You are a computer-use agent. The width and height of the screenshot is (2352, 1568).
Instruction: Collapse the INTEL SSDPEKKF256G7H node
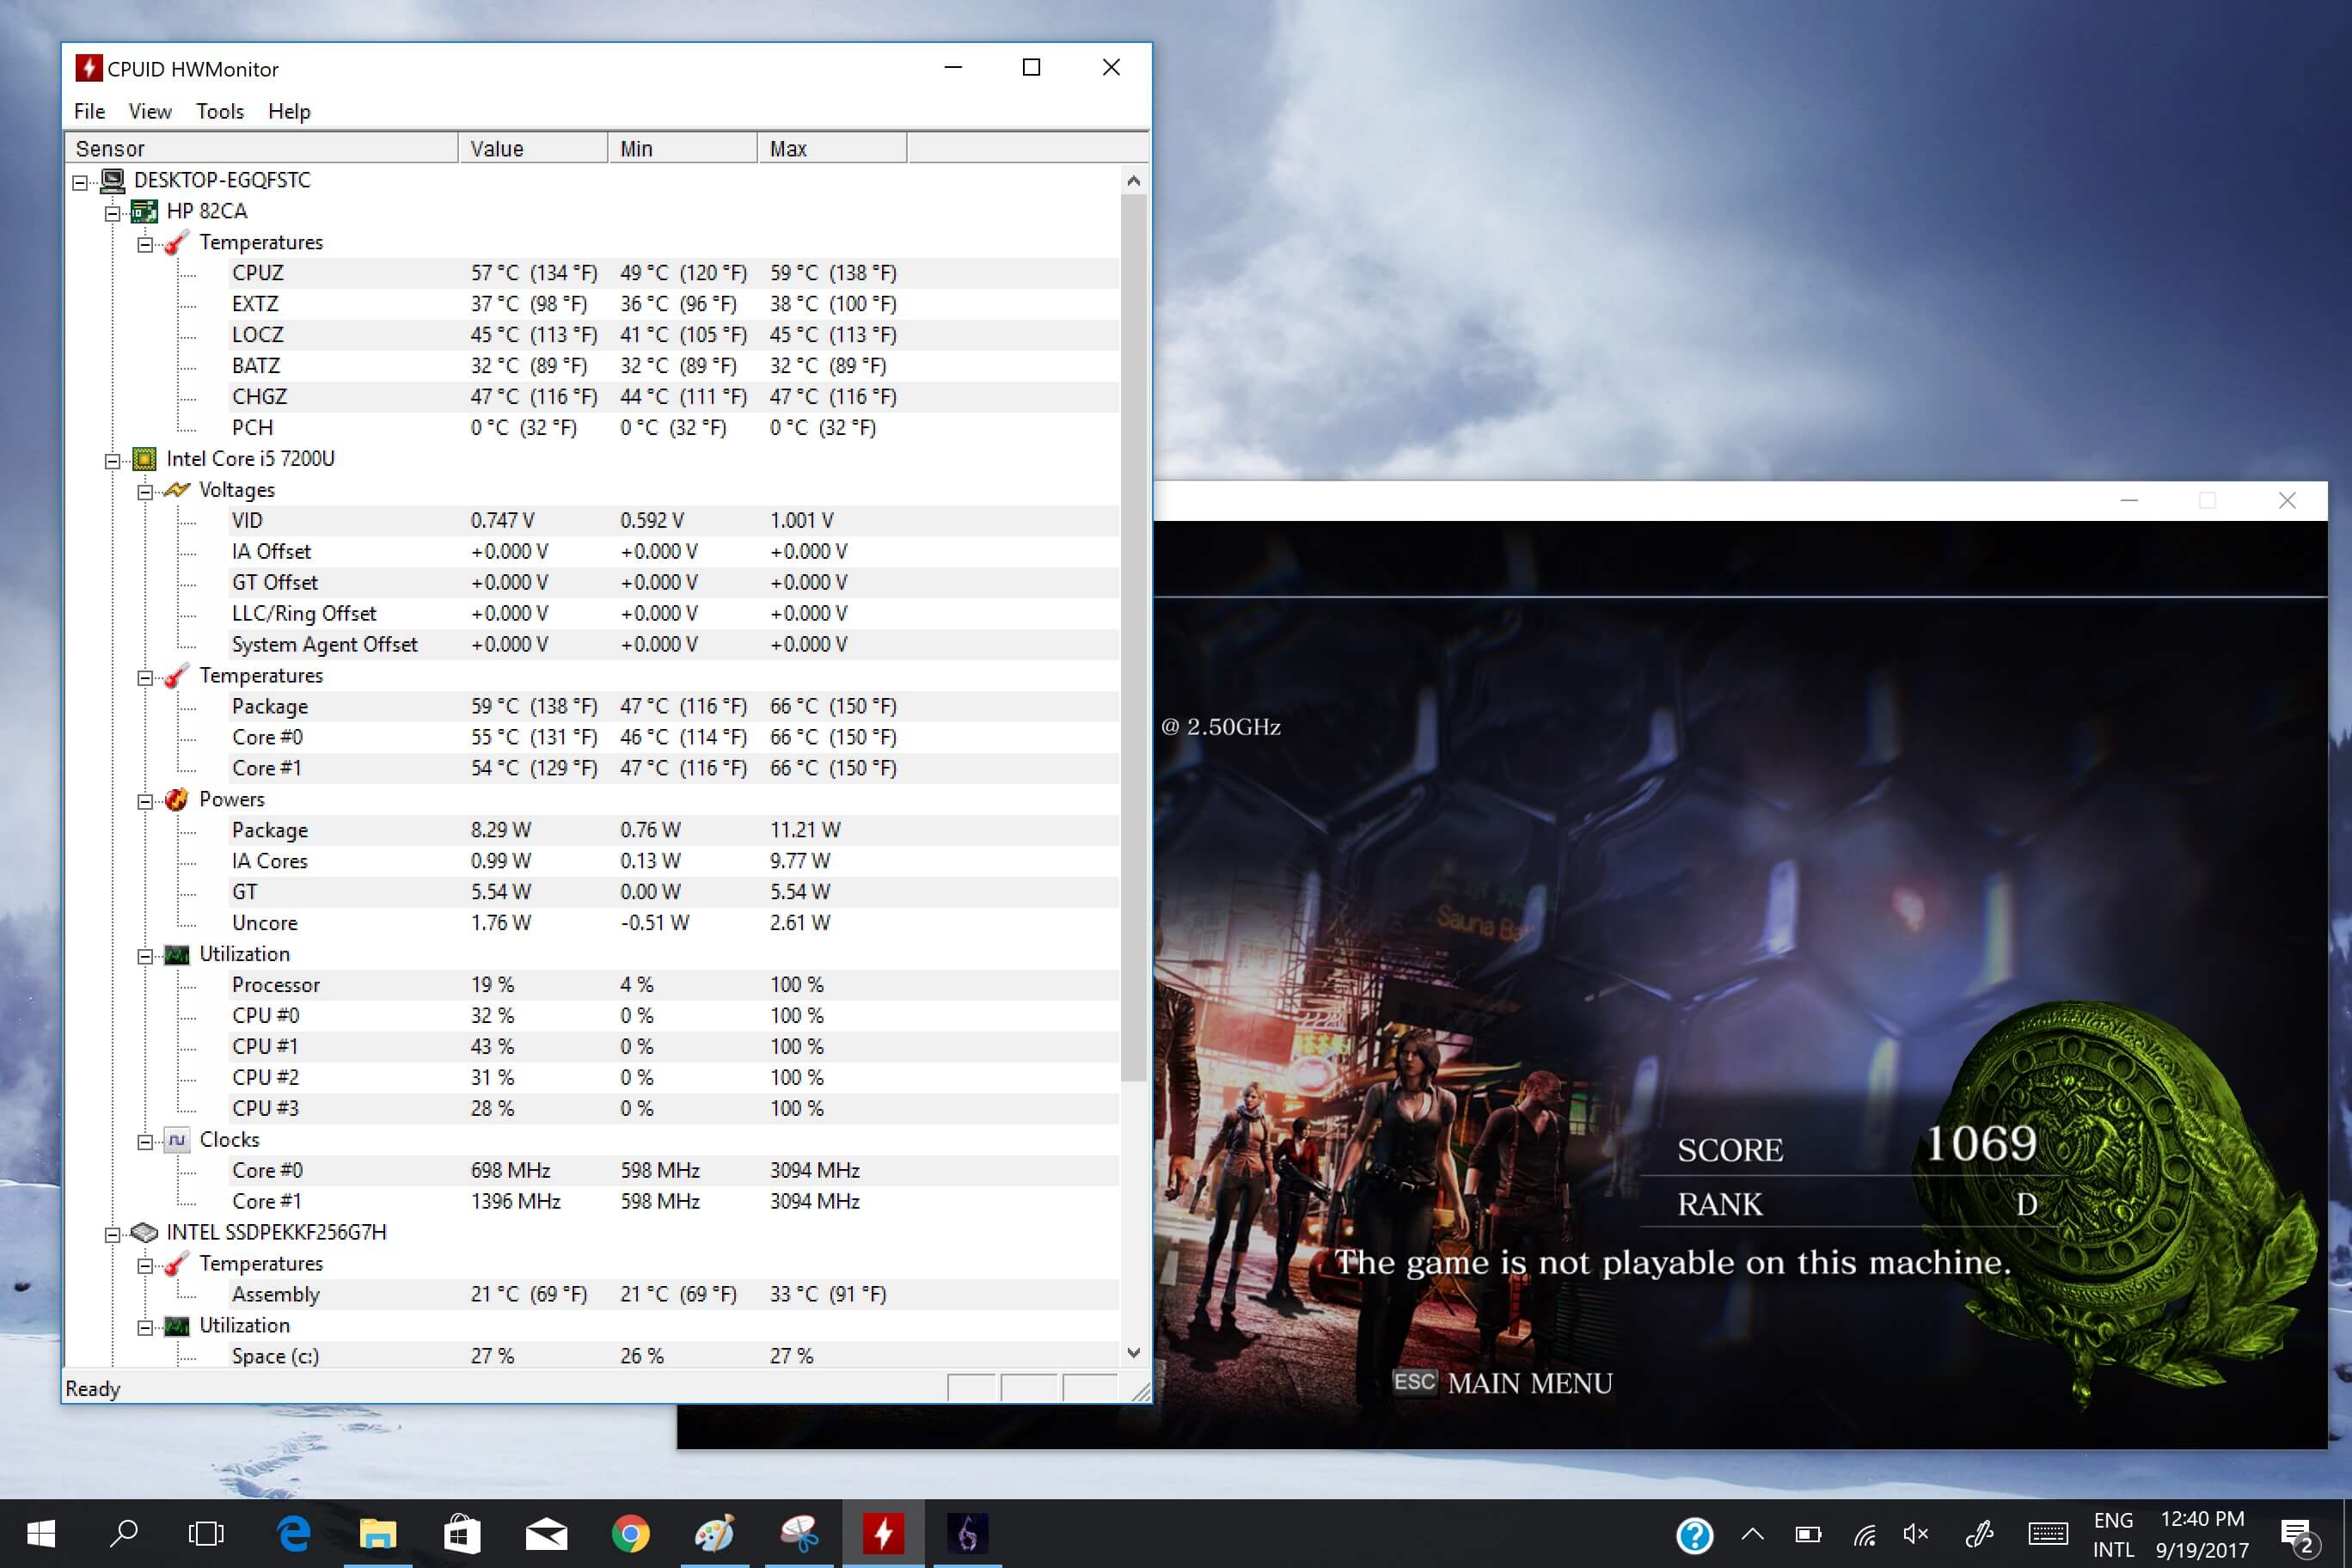click(112, 1234)
